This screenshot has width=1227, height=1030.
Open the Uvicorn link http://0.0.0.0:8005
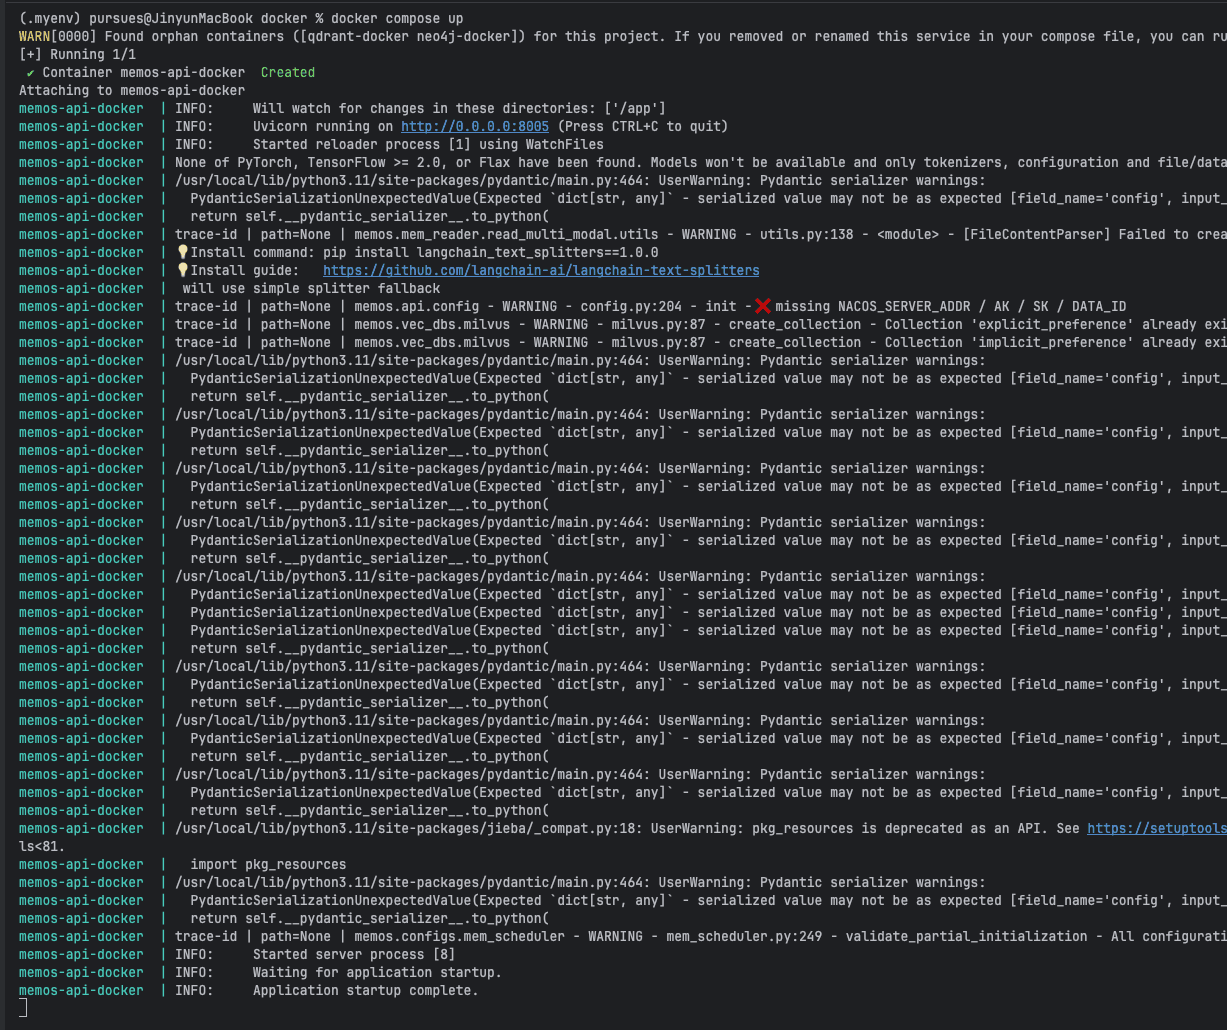point(474,126)
